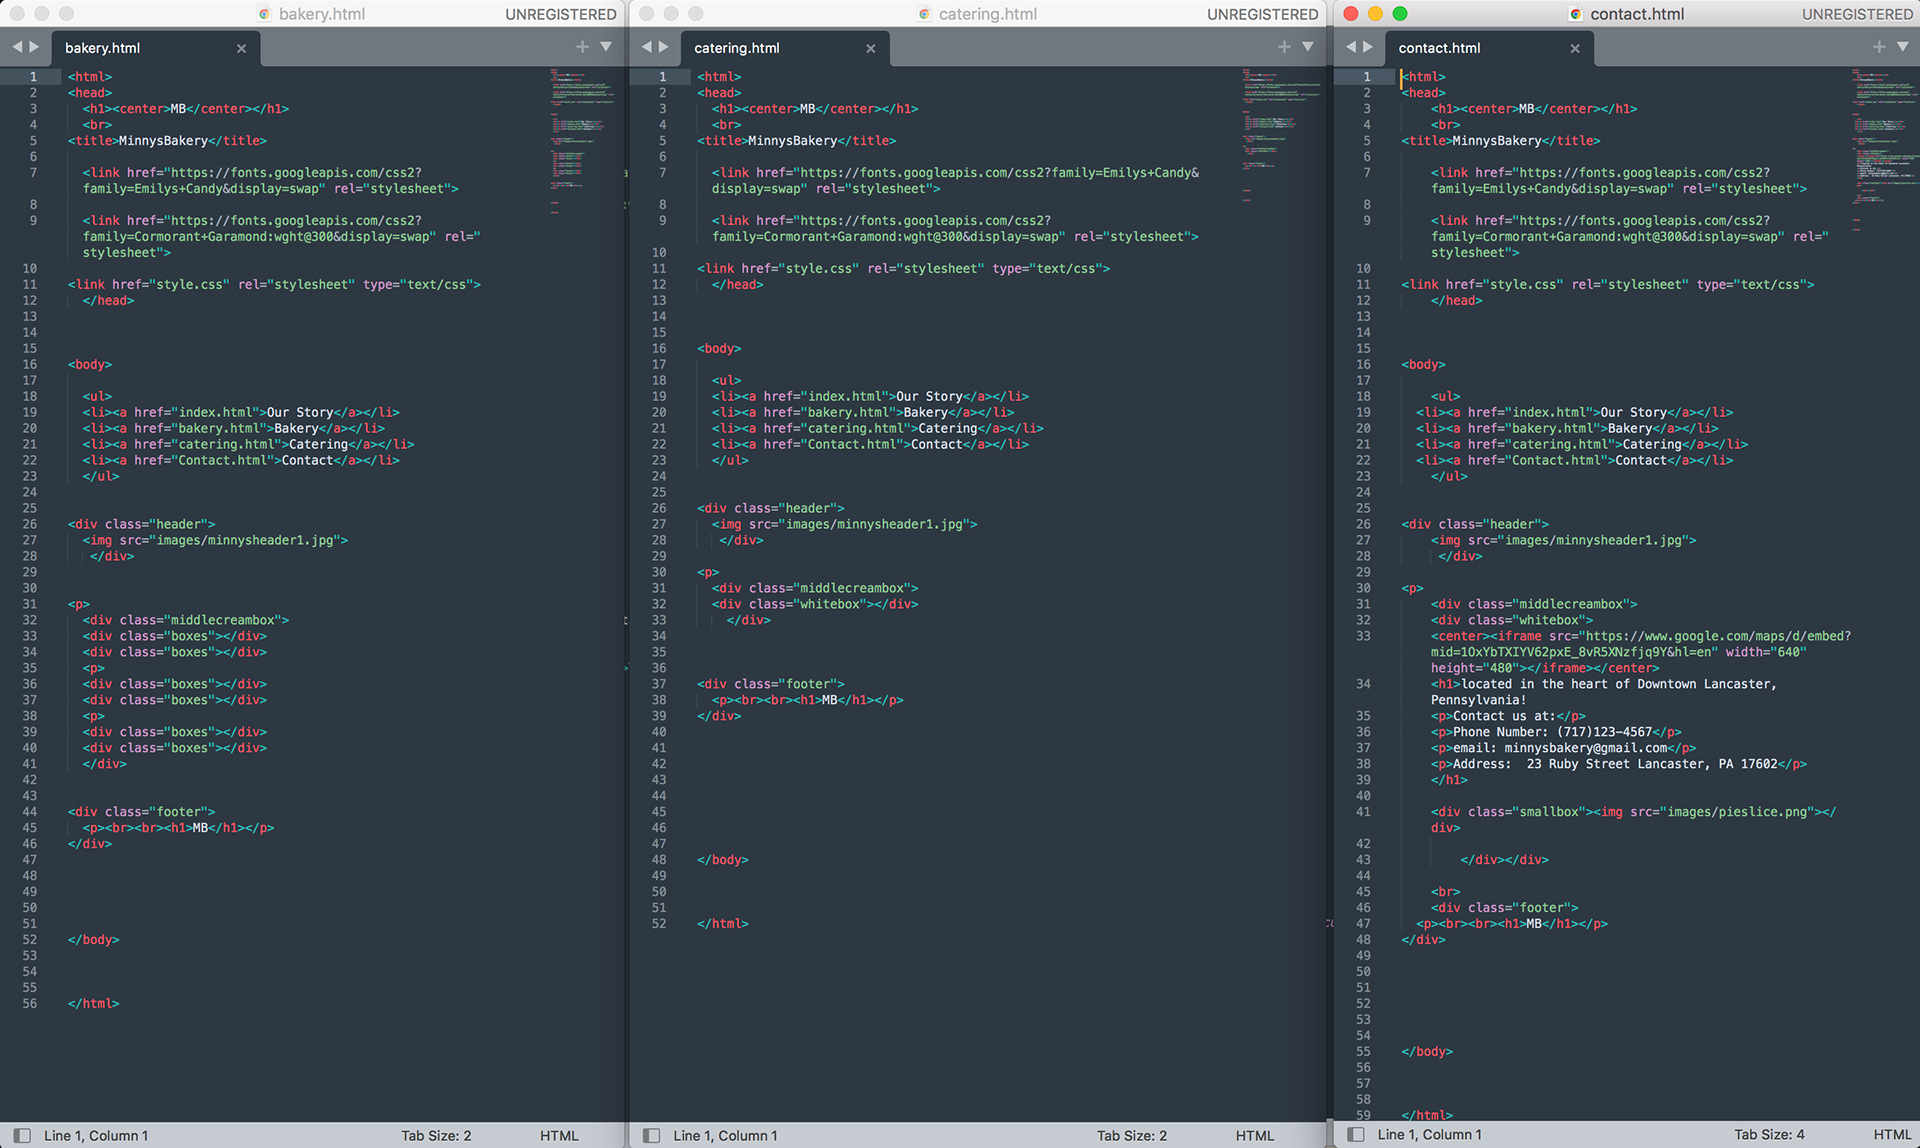
Task: Change Tab Size: 2 in bakery.html window
Action: 436,1135
